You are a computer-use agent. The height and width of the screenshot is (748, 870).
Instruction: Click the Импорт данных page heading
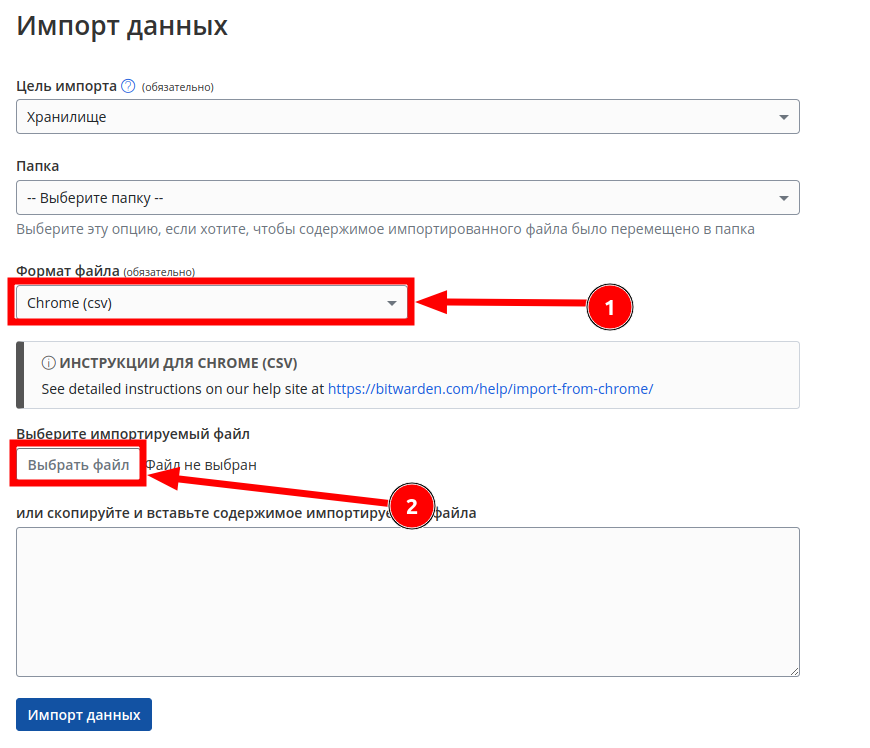[122, 26]
